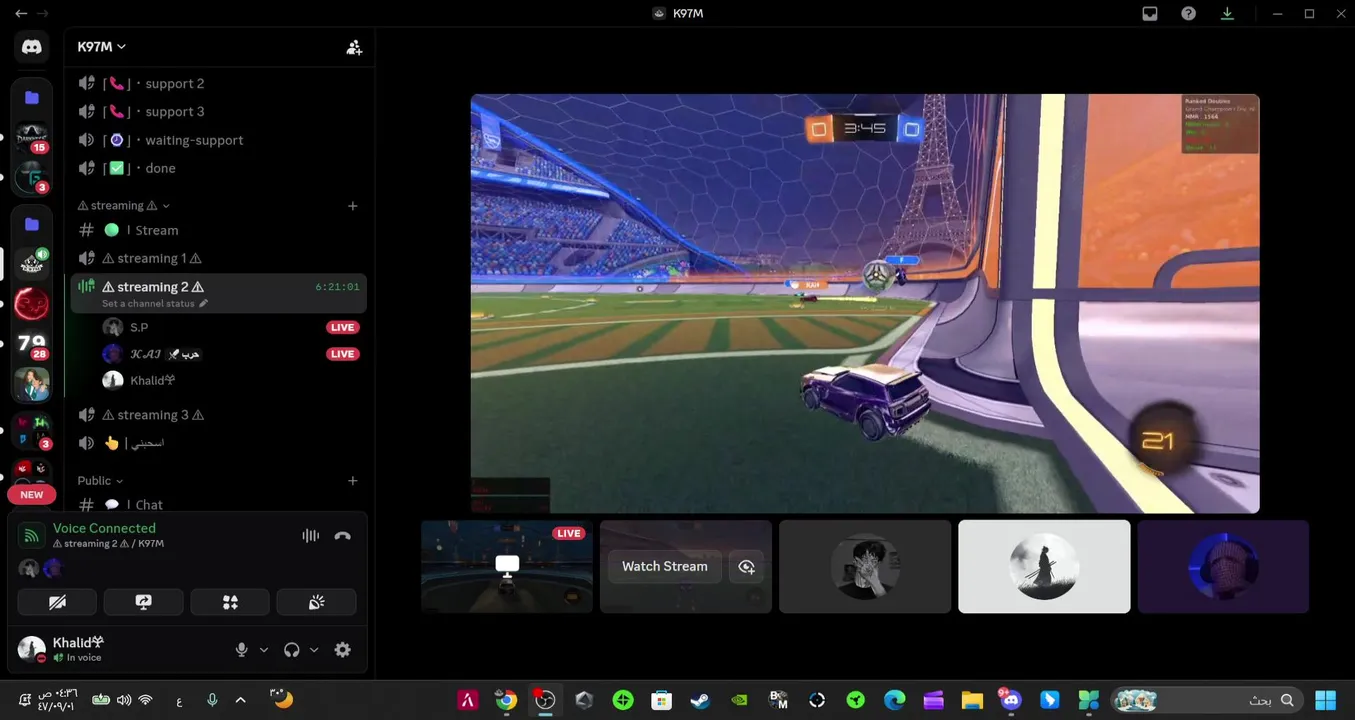Open the first server folder icon
Viewport: 1355px width, 720px height.
[x=32, y=97]
